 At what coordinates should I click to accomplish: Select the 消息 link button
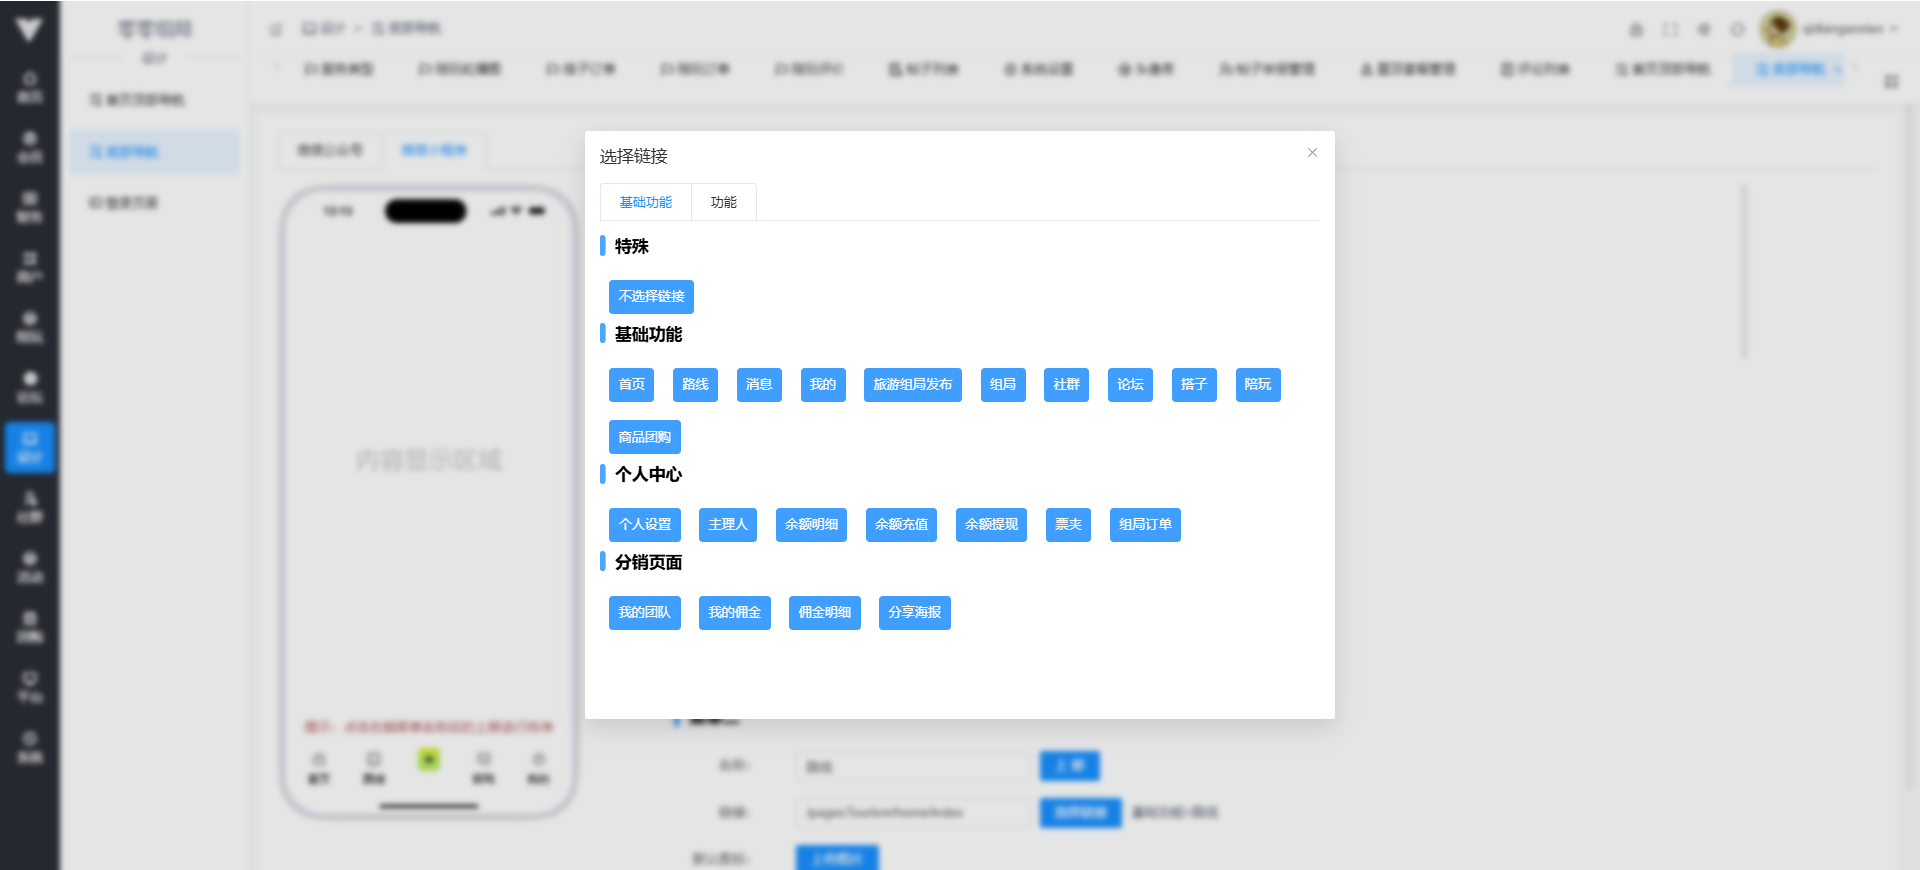click(759, 385)
